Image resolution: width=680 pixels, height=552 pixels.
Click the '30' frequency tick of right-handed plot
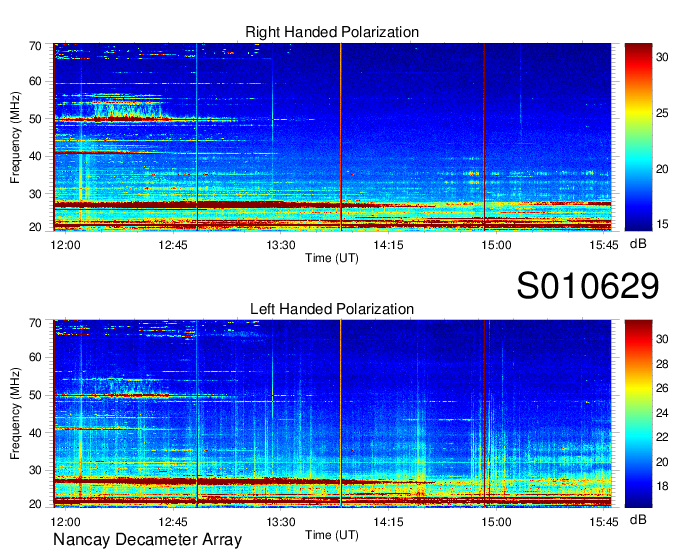[36, 194]
